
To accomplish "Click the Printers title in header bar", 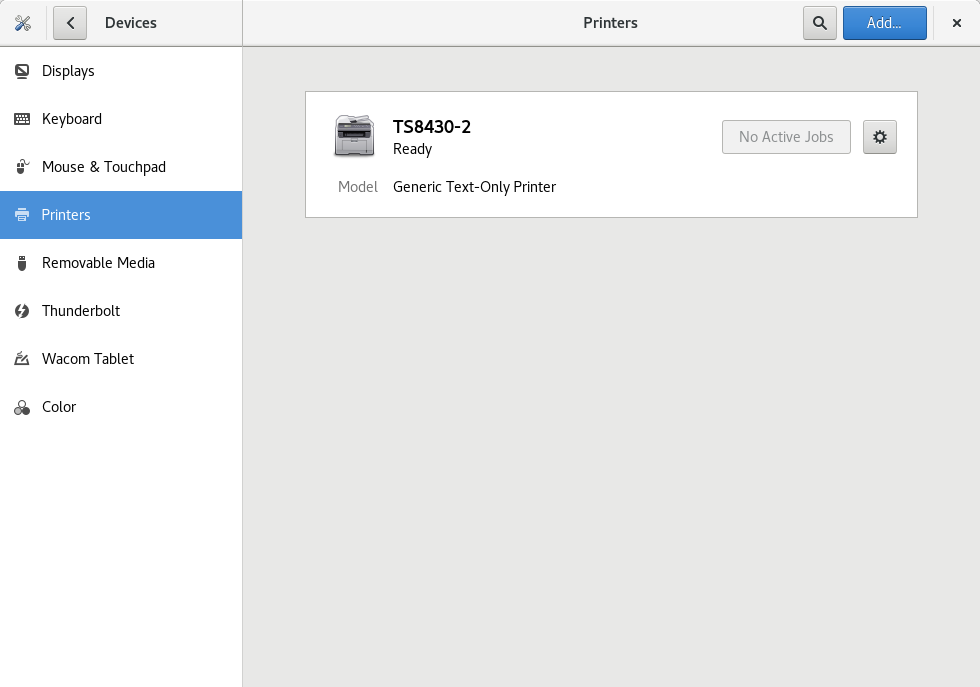I will 611,23.
